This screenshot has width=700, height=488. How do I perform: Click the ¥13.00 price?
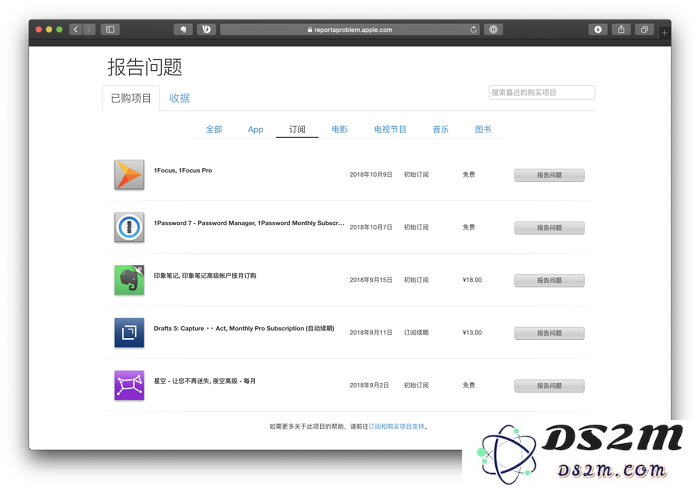(472, 333)
